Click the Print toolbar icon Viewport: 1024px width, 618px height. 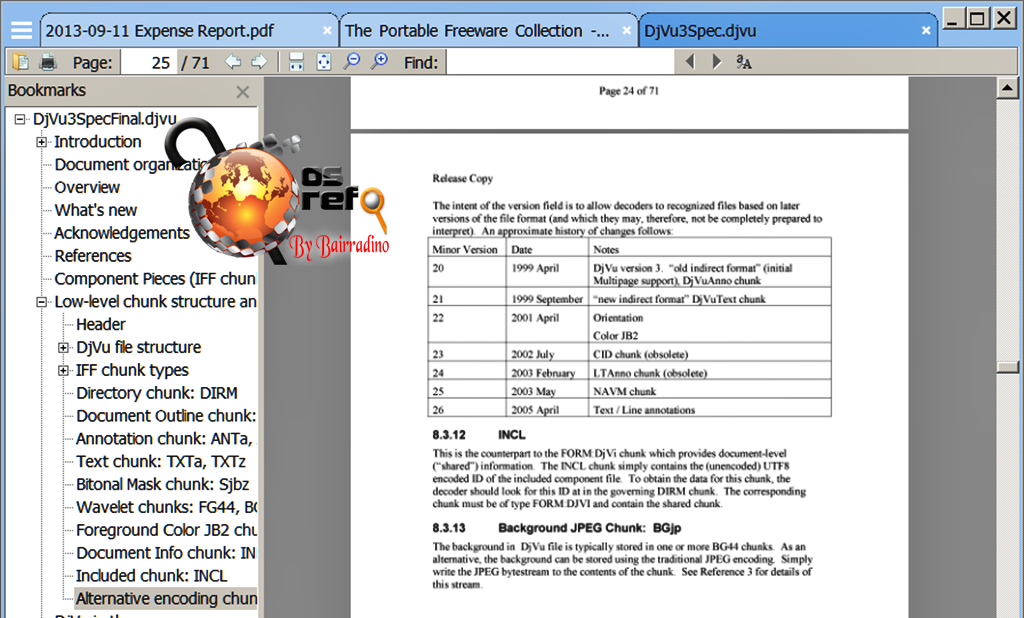click(48, 62)
